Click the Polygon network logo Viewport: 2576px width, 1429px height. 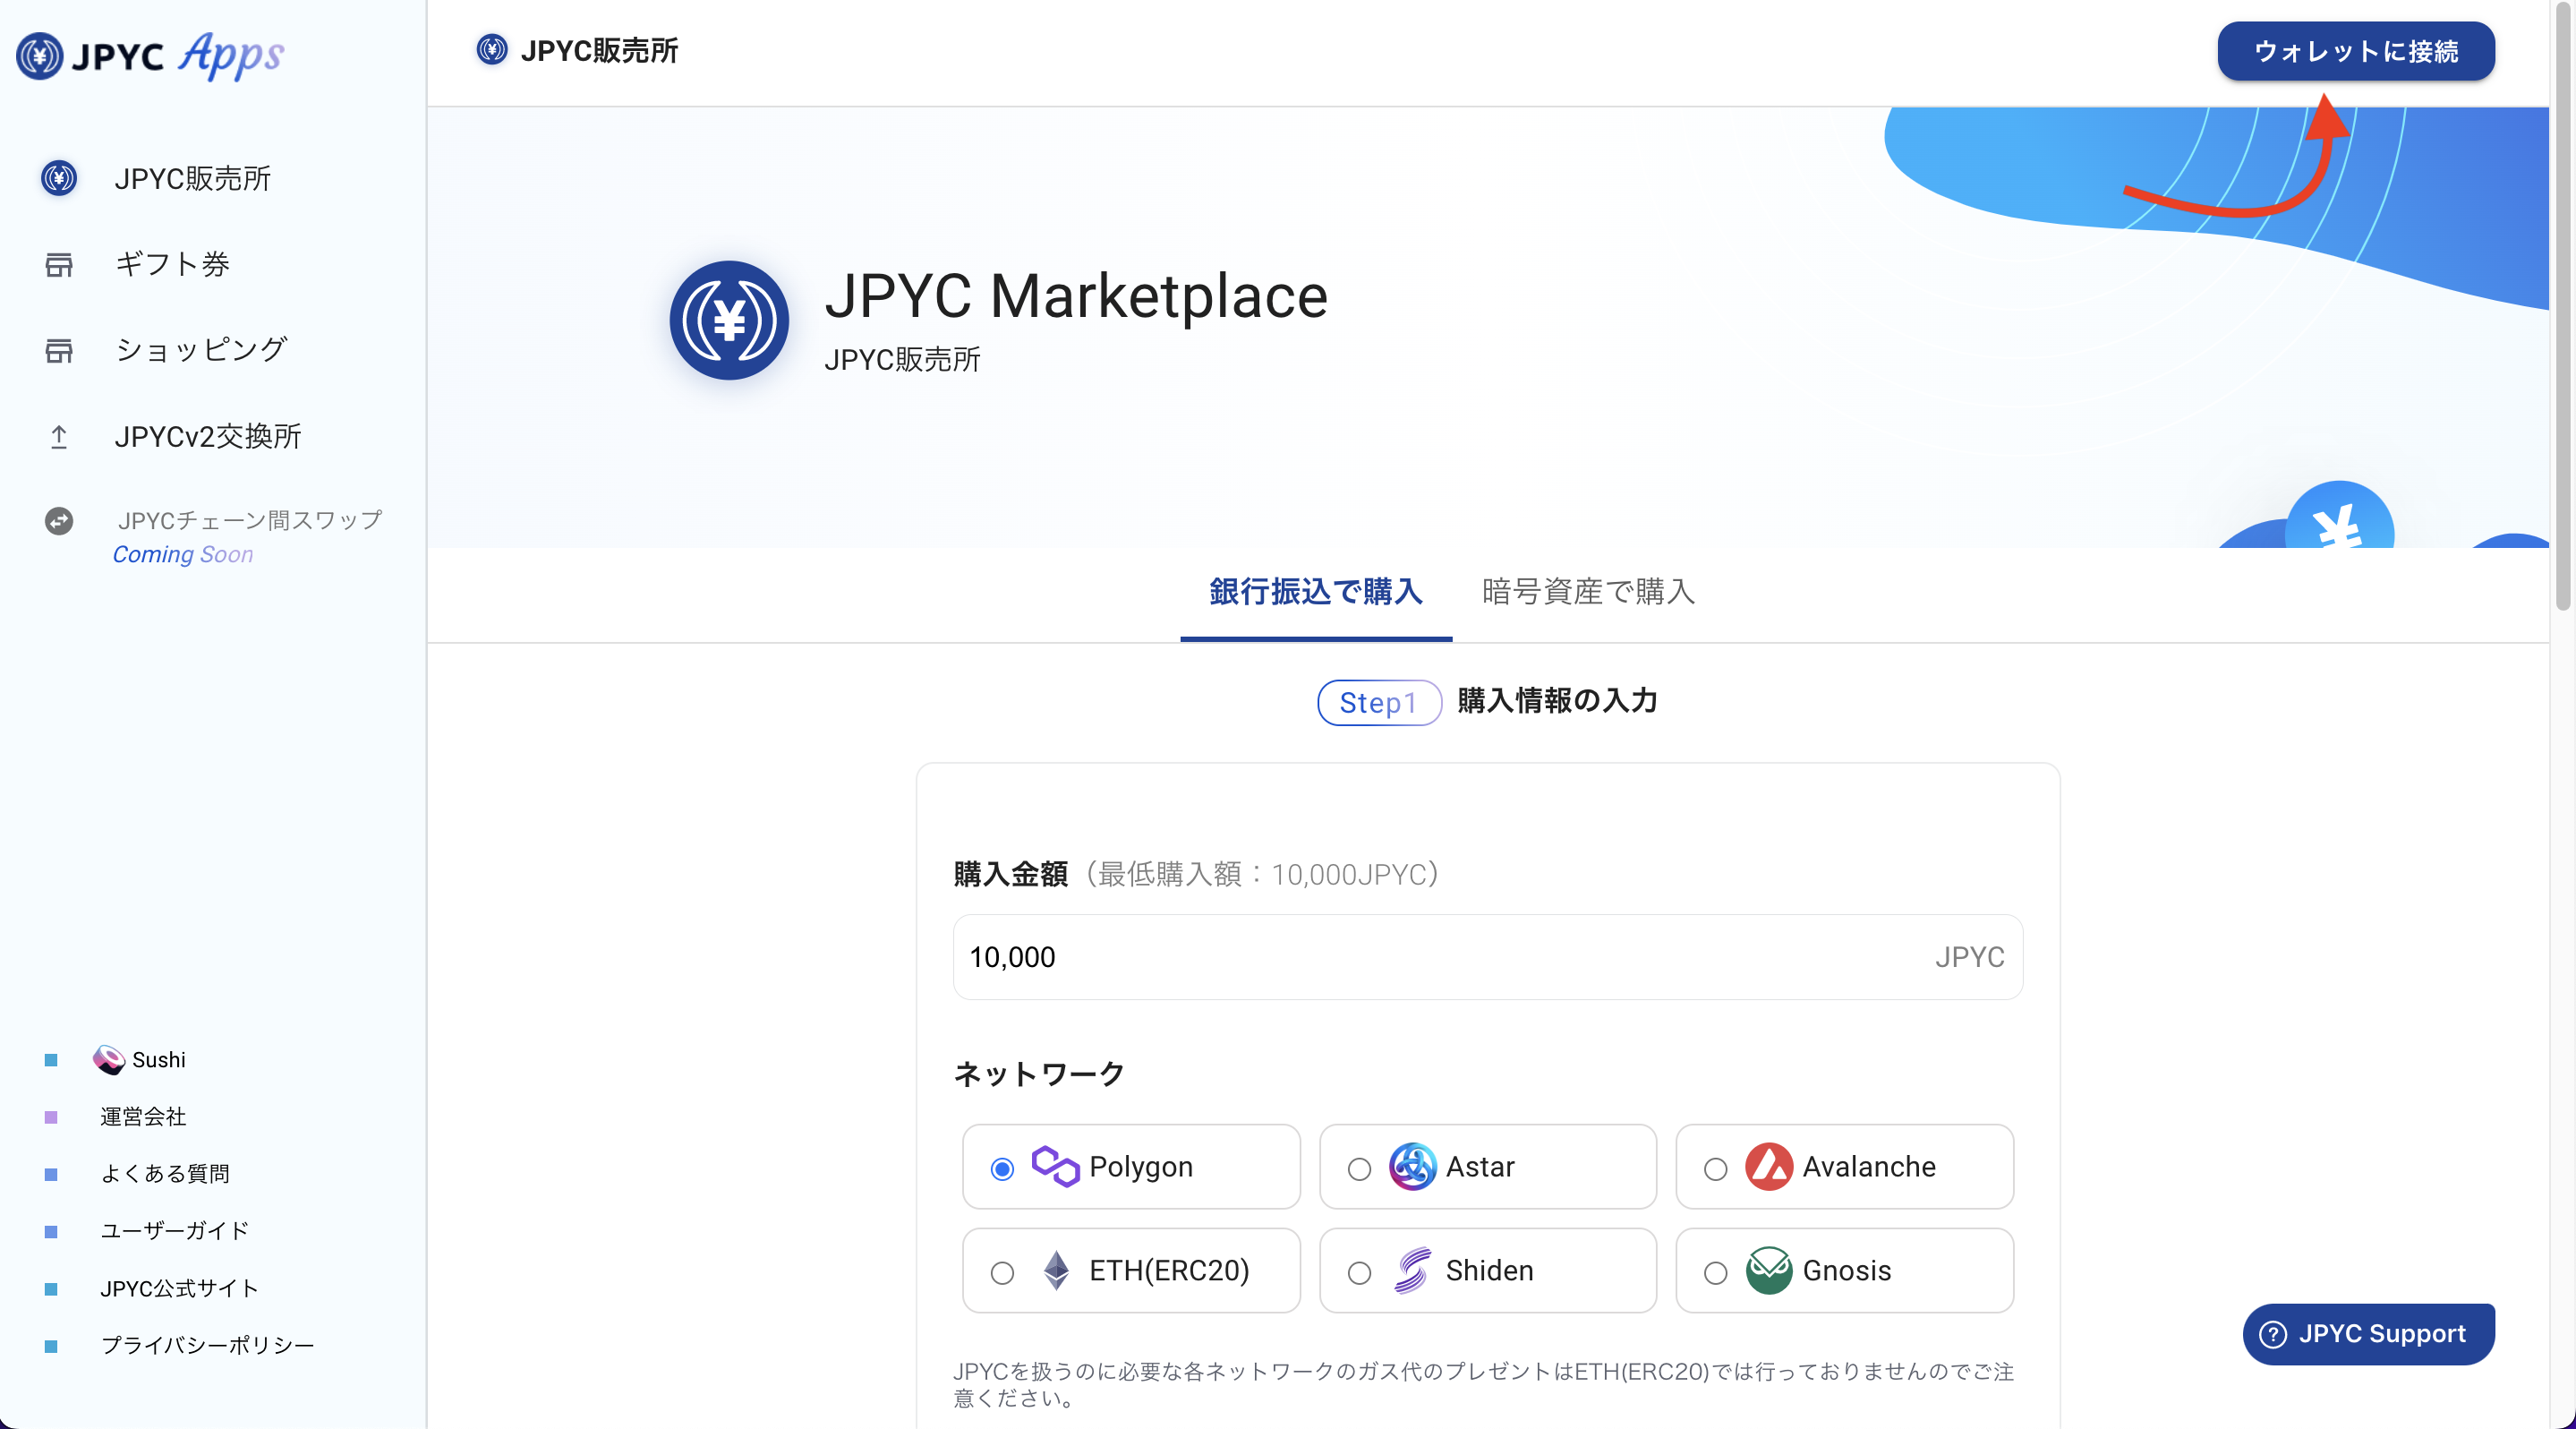(1055, 1167)
